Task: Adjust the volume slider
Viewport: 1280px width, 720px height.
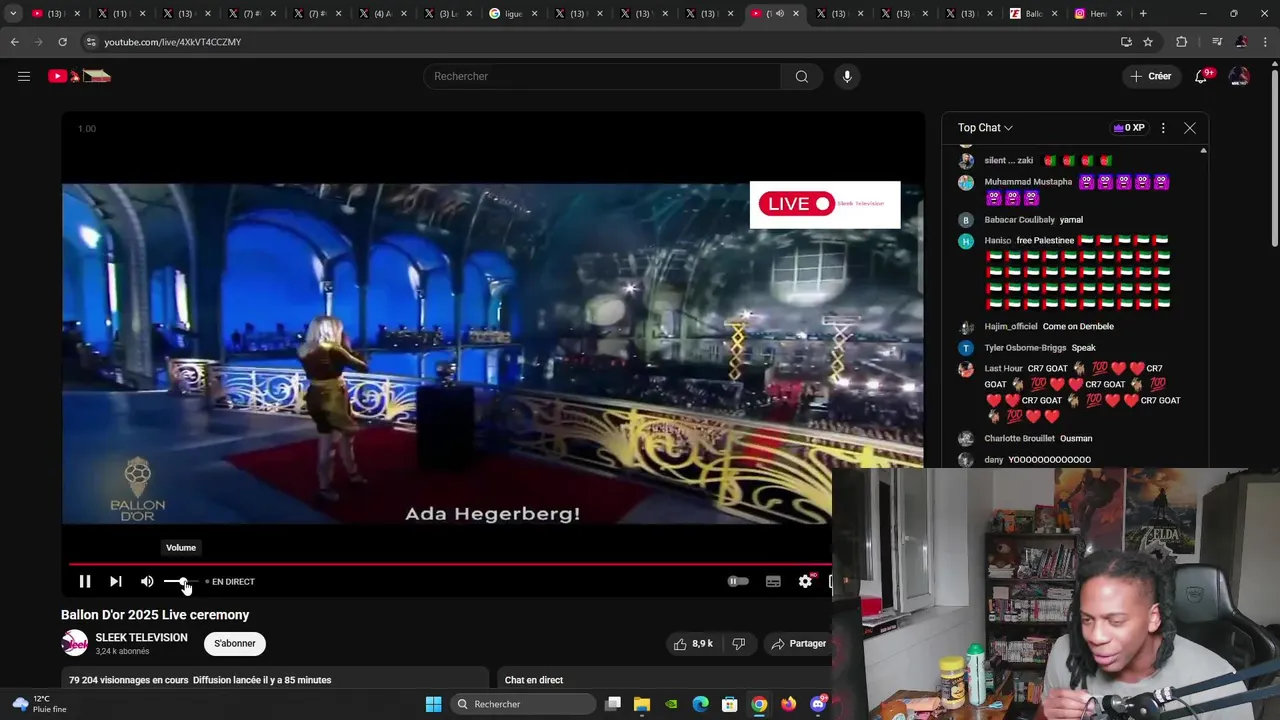Action: pos(181,581)
